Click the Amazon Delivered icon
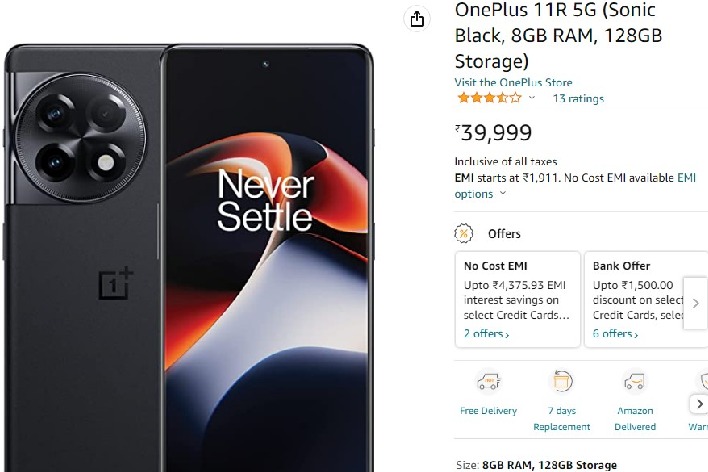Viewport: 708px width, 472px height. tap(634, 381)
